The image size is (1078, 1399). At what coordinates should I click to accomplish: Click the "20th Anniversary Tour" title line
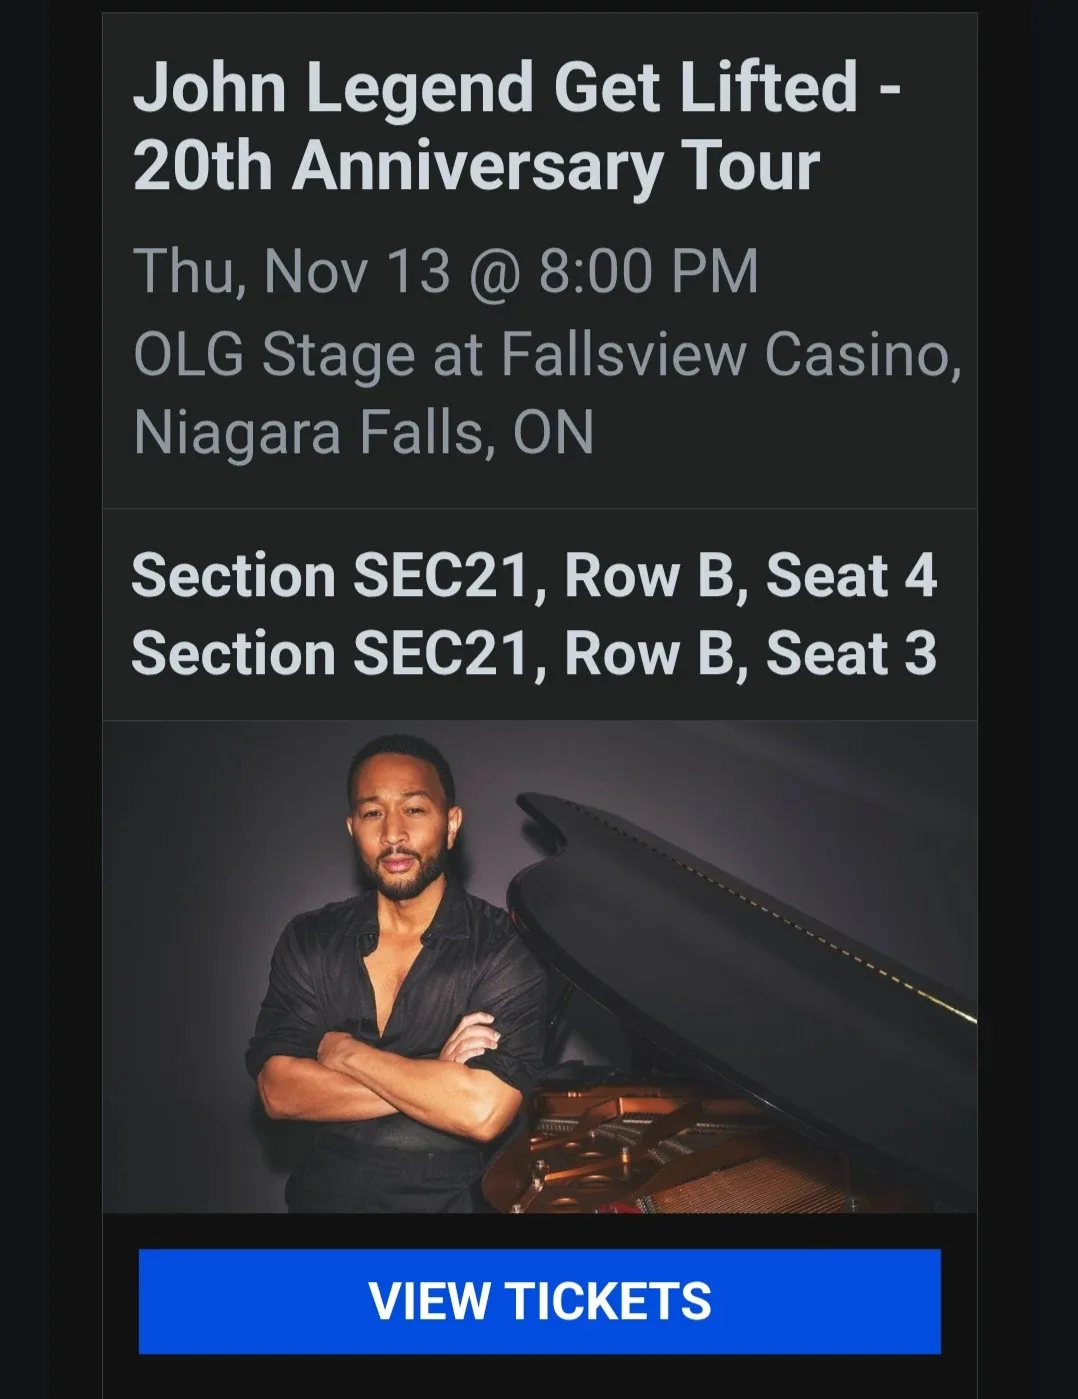[x=476, y=166]
